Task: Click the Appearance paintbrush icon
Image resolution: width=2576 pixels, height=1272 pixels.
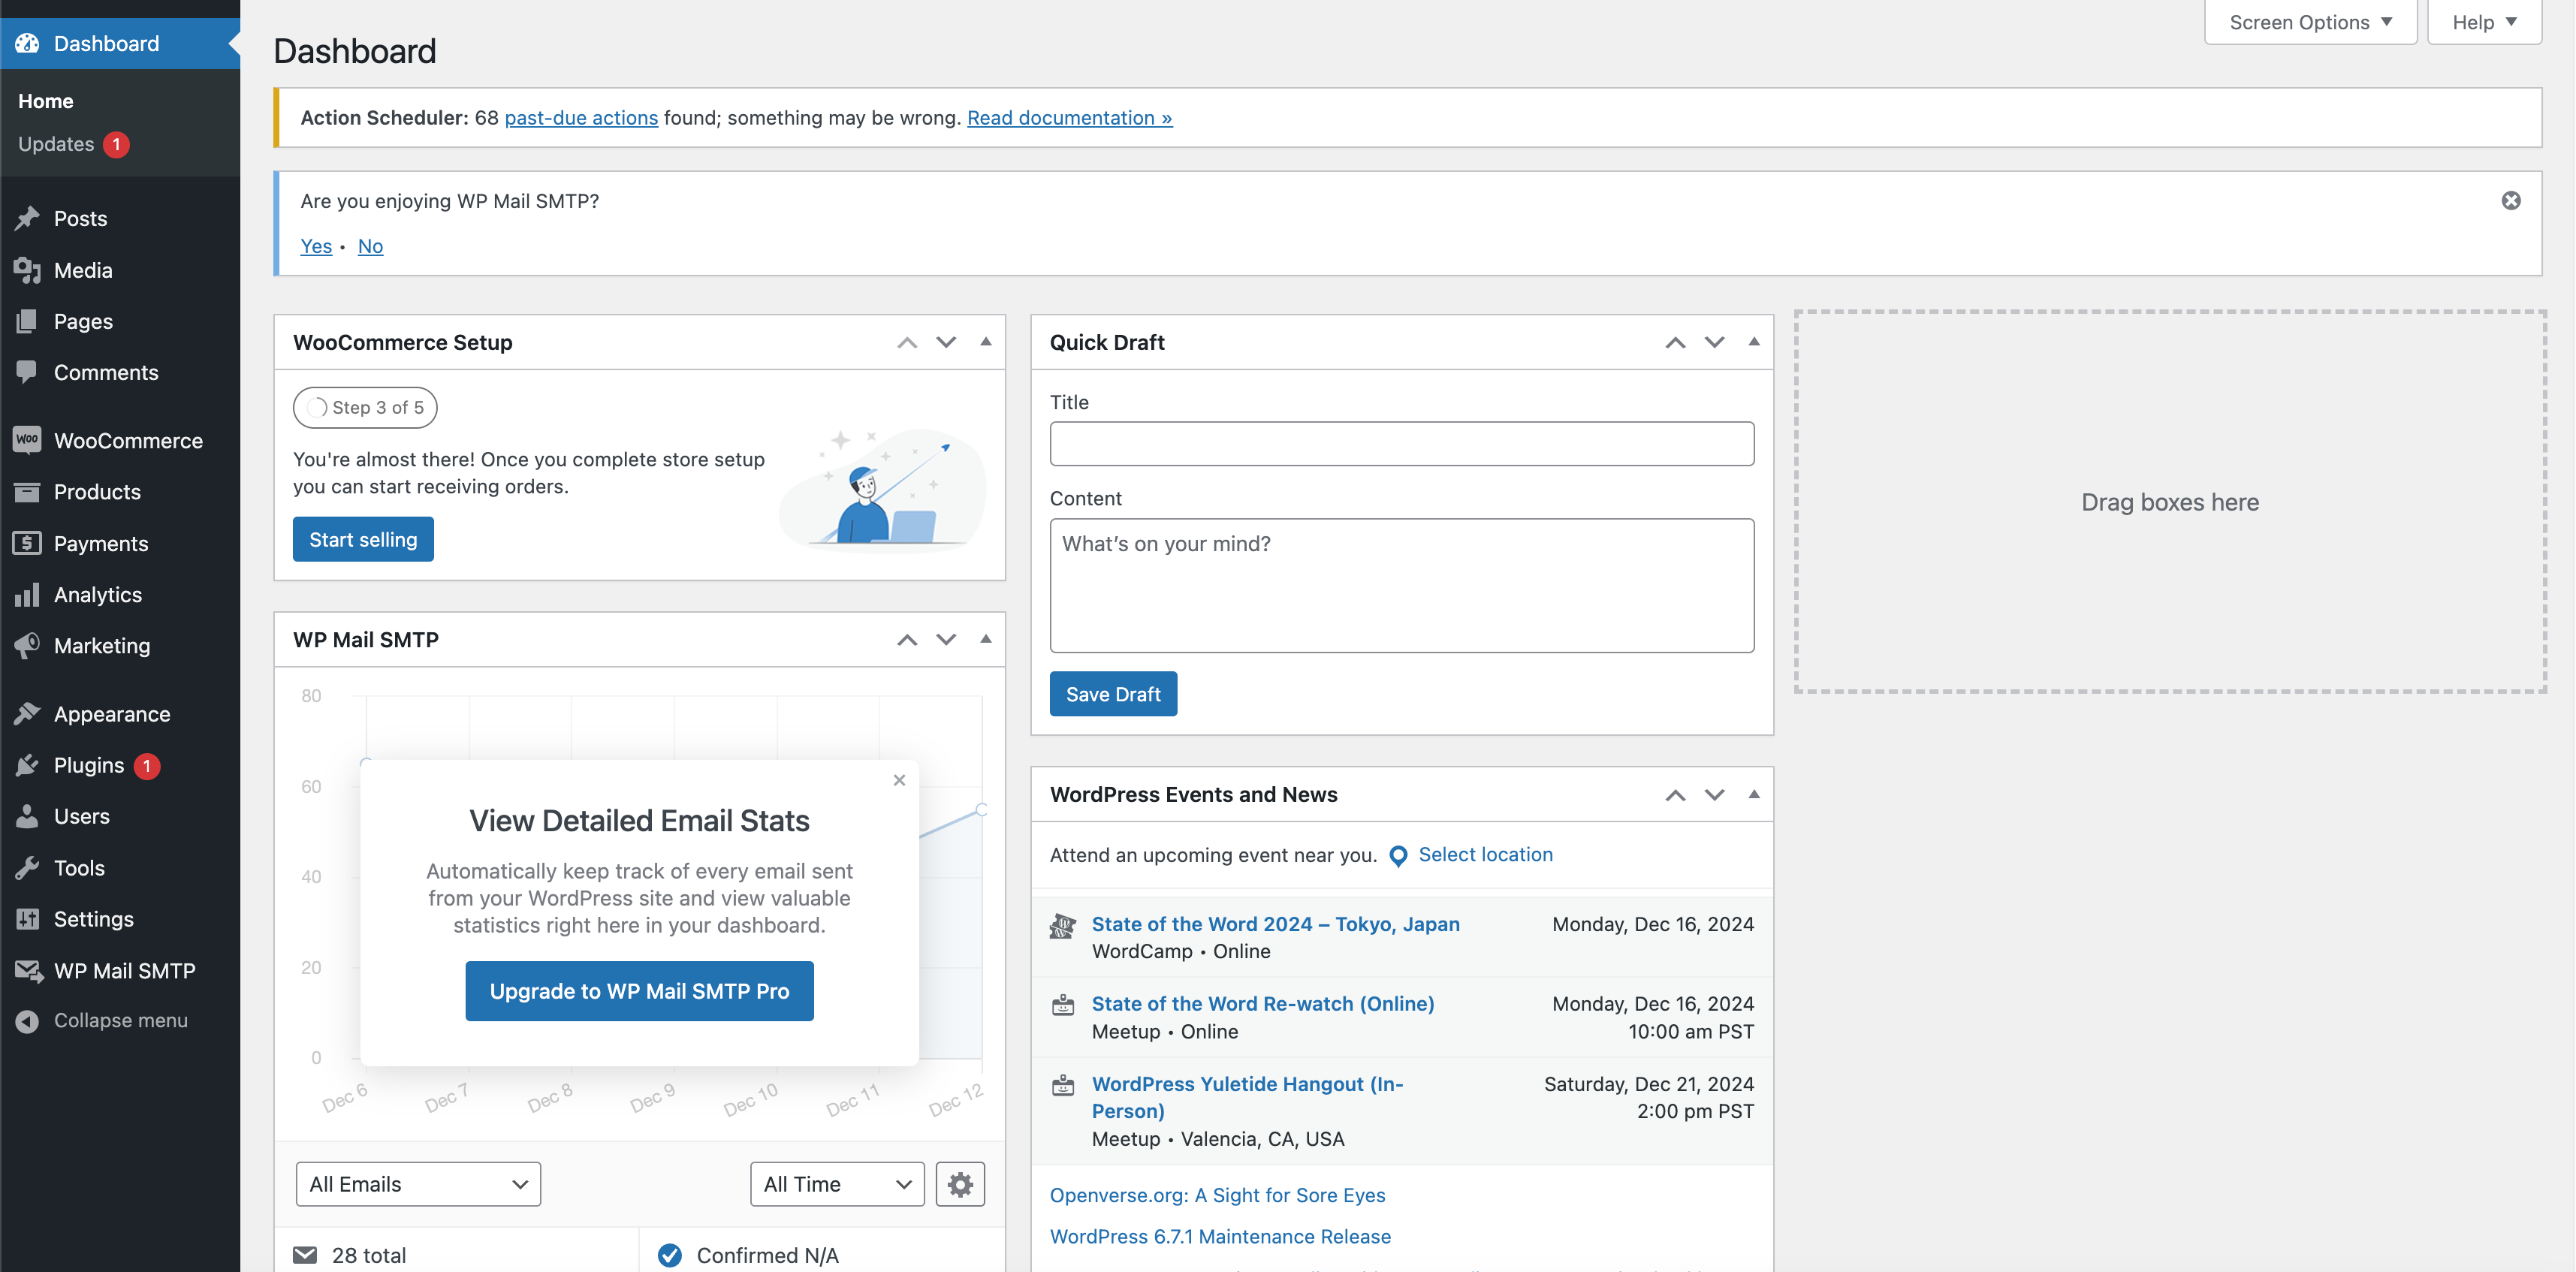Action: 27,713
